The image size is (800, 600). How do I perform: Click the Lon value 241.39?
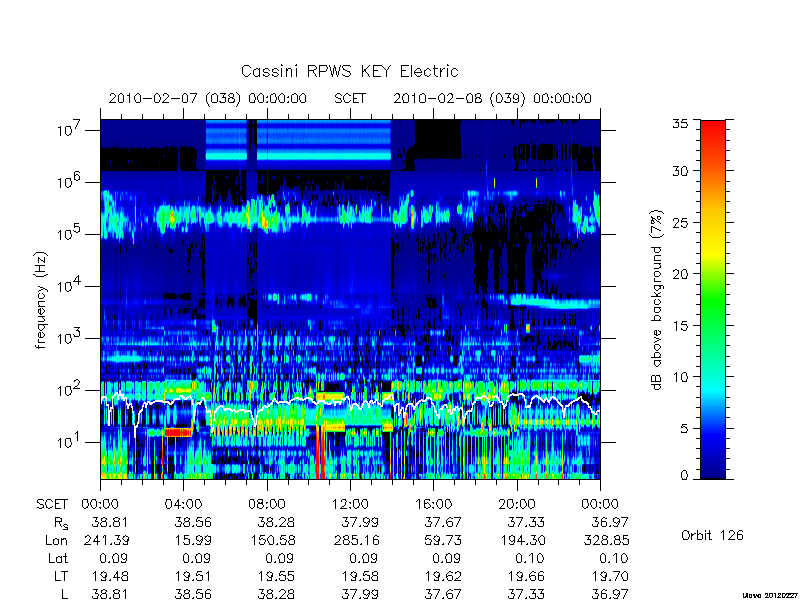pyautogui.click(x=106, y=540)
